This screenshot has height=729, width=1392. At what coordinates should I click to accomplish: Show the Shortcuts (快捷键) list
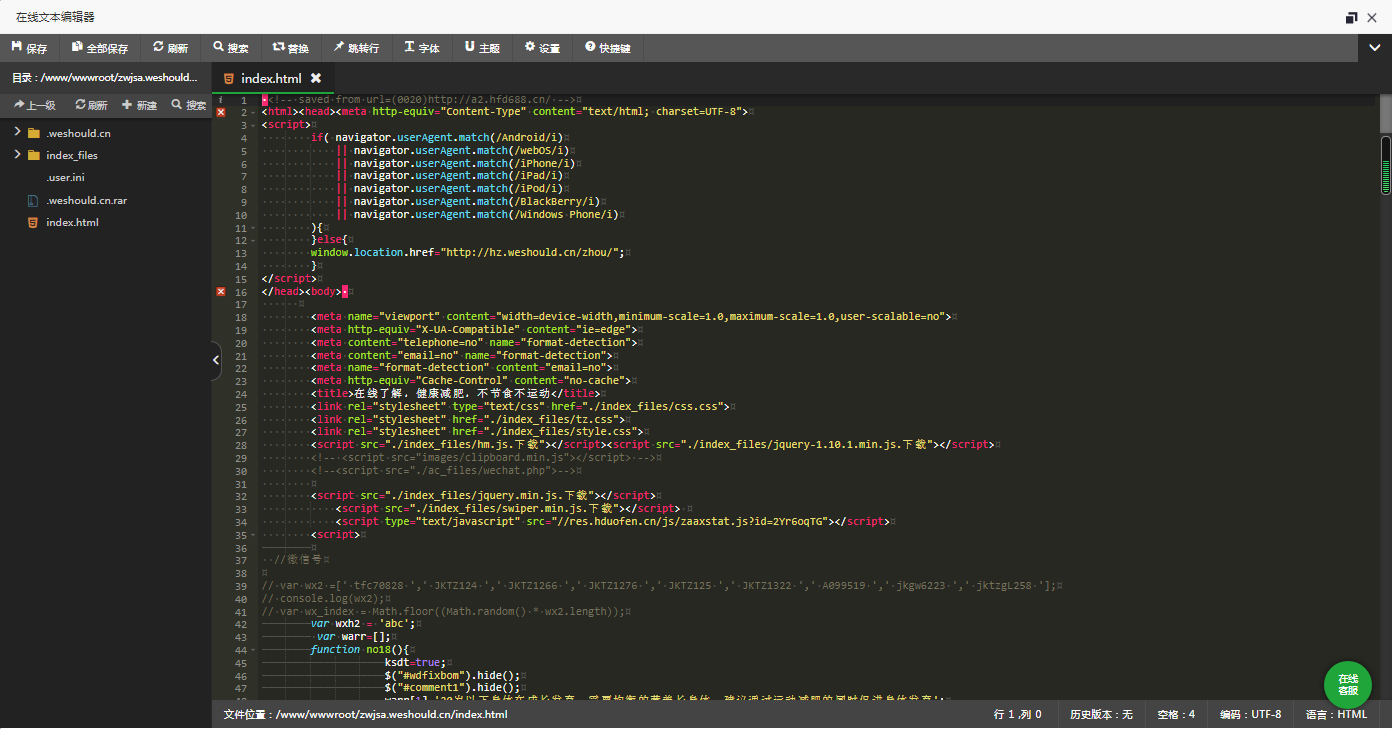[608, 48]
